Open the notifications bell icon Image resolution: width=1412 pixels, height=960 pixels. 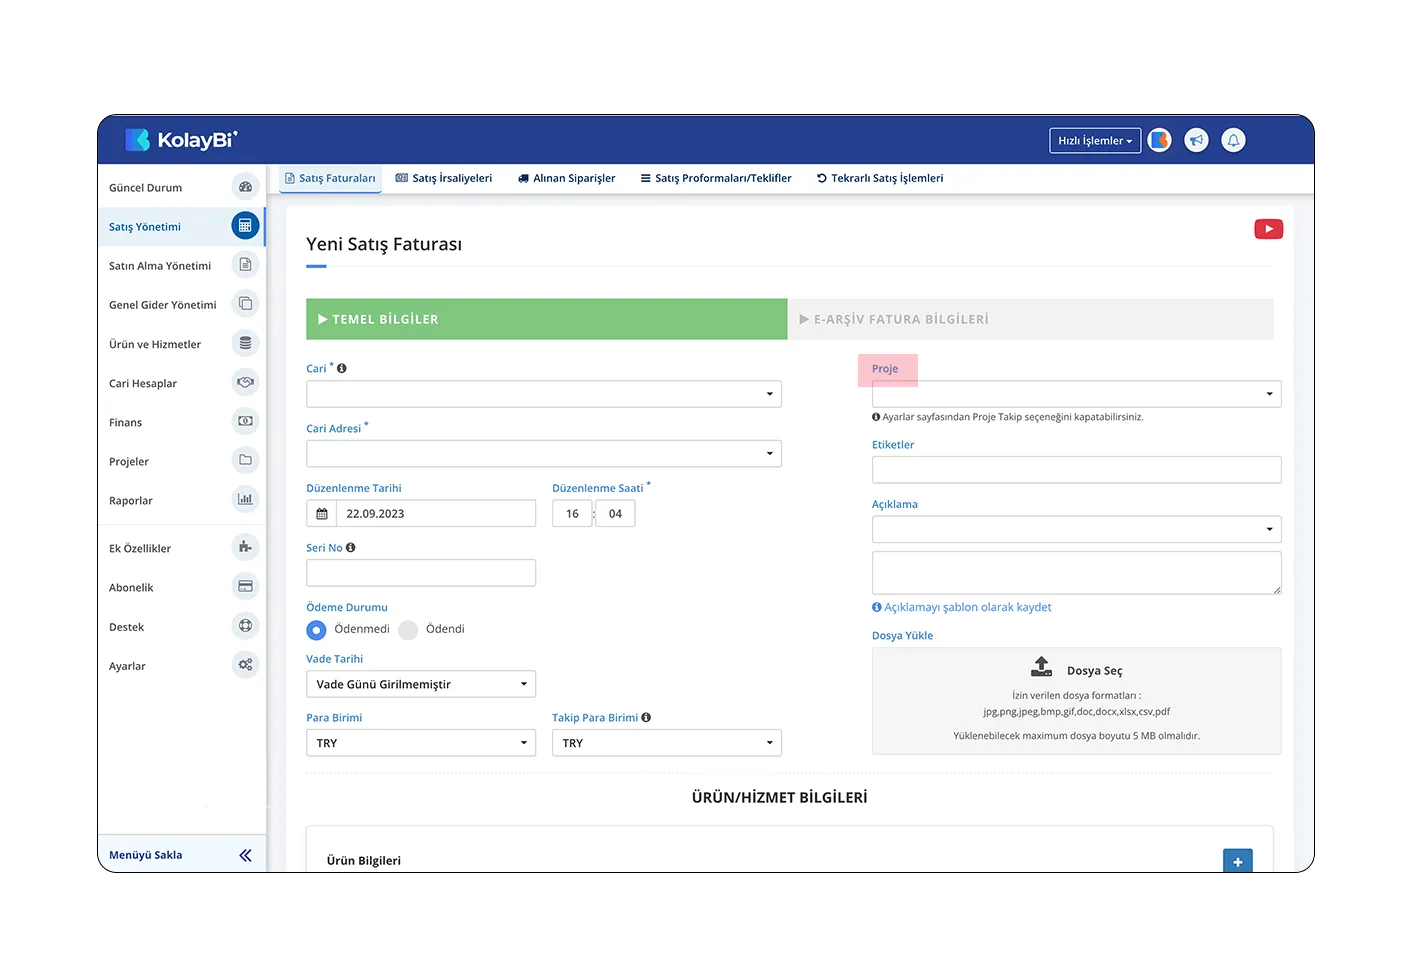pos(1233,140)
